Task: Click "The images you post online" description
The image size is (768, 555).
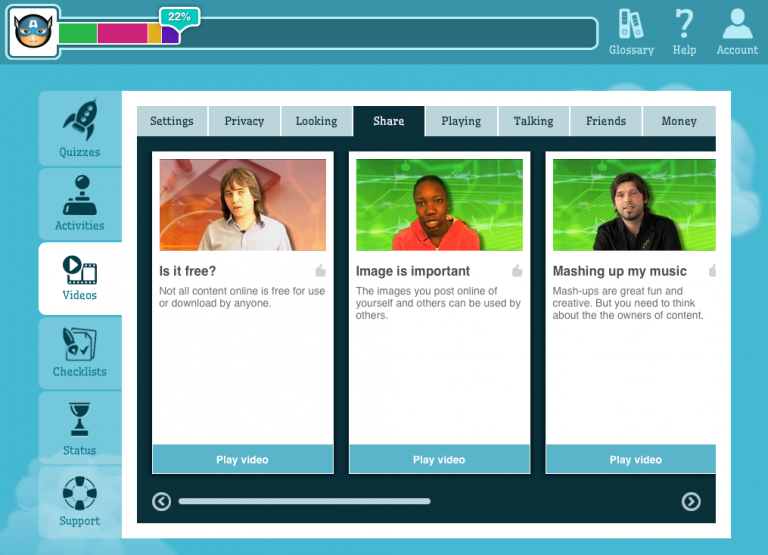Action: point(438,303)
